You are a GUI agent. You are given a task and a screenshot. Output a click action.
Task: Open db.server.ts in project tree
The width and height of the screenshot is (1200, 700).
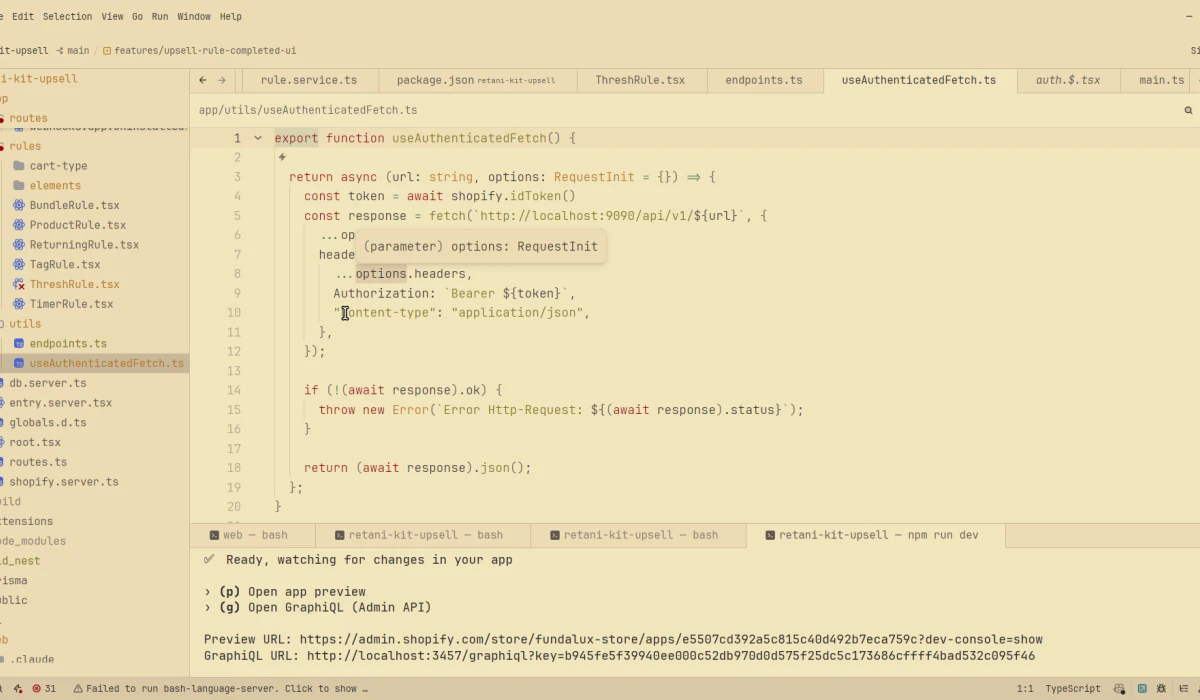[x=48, y=383]
